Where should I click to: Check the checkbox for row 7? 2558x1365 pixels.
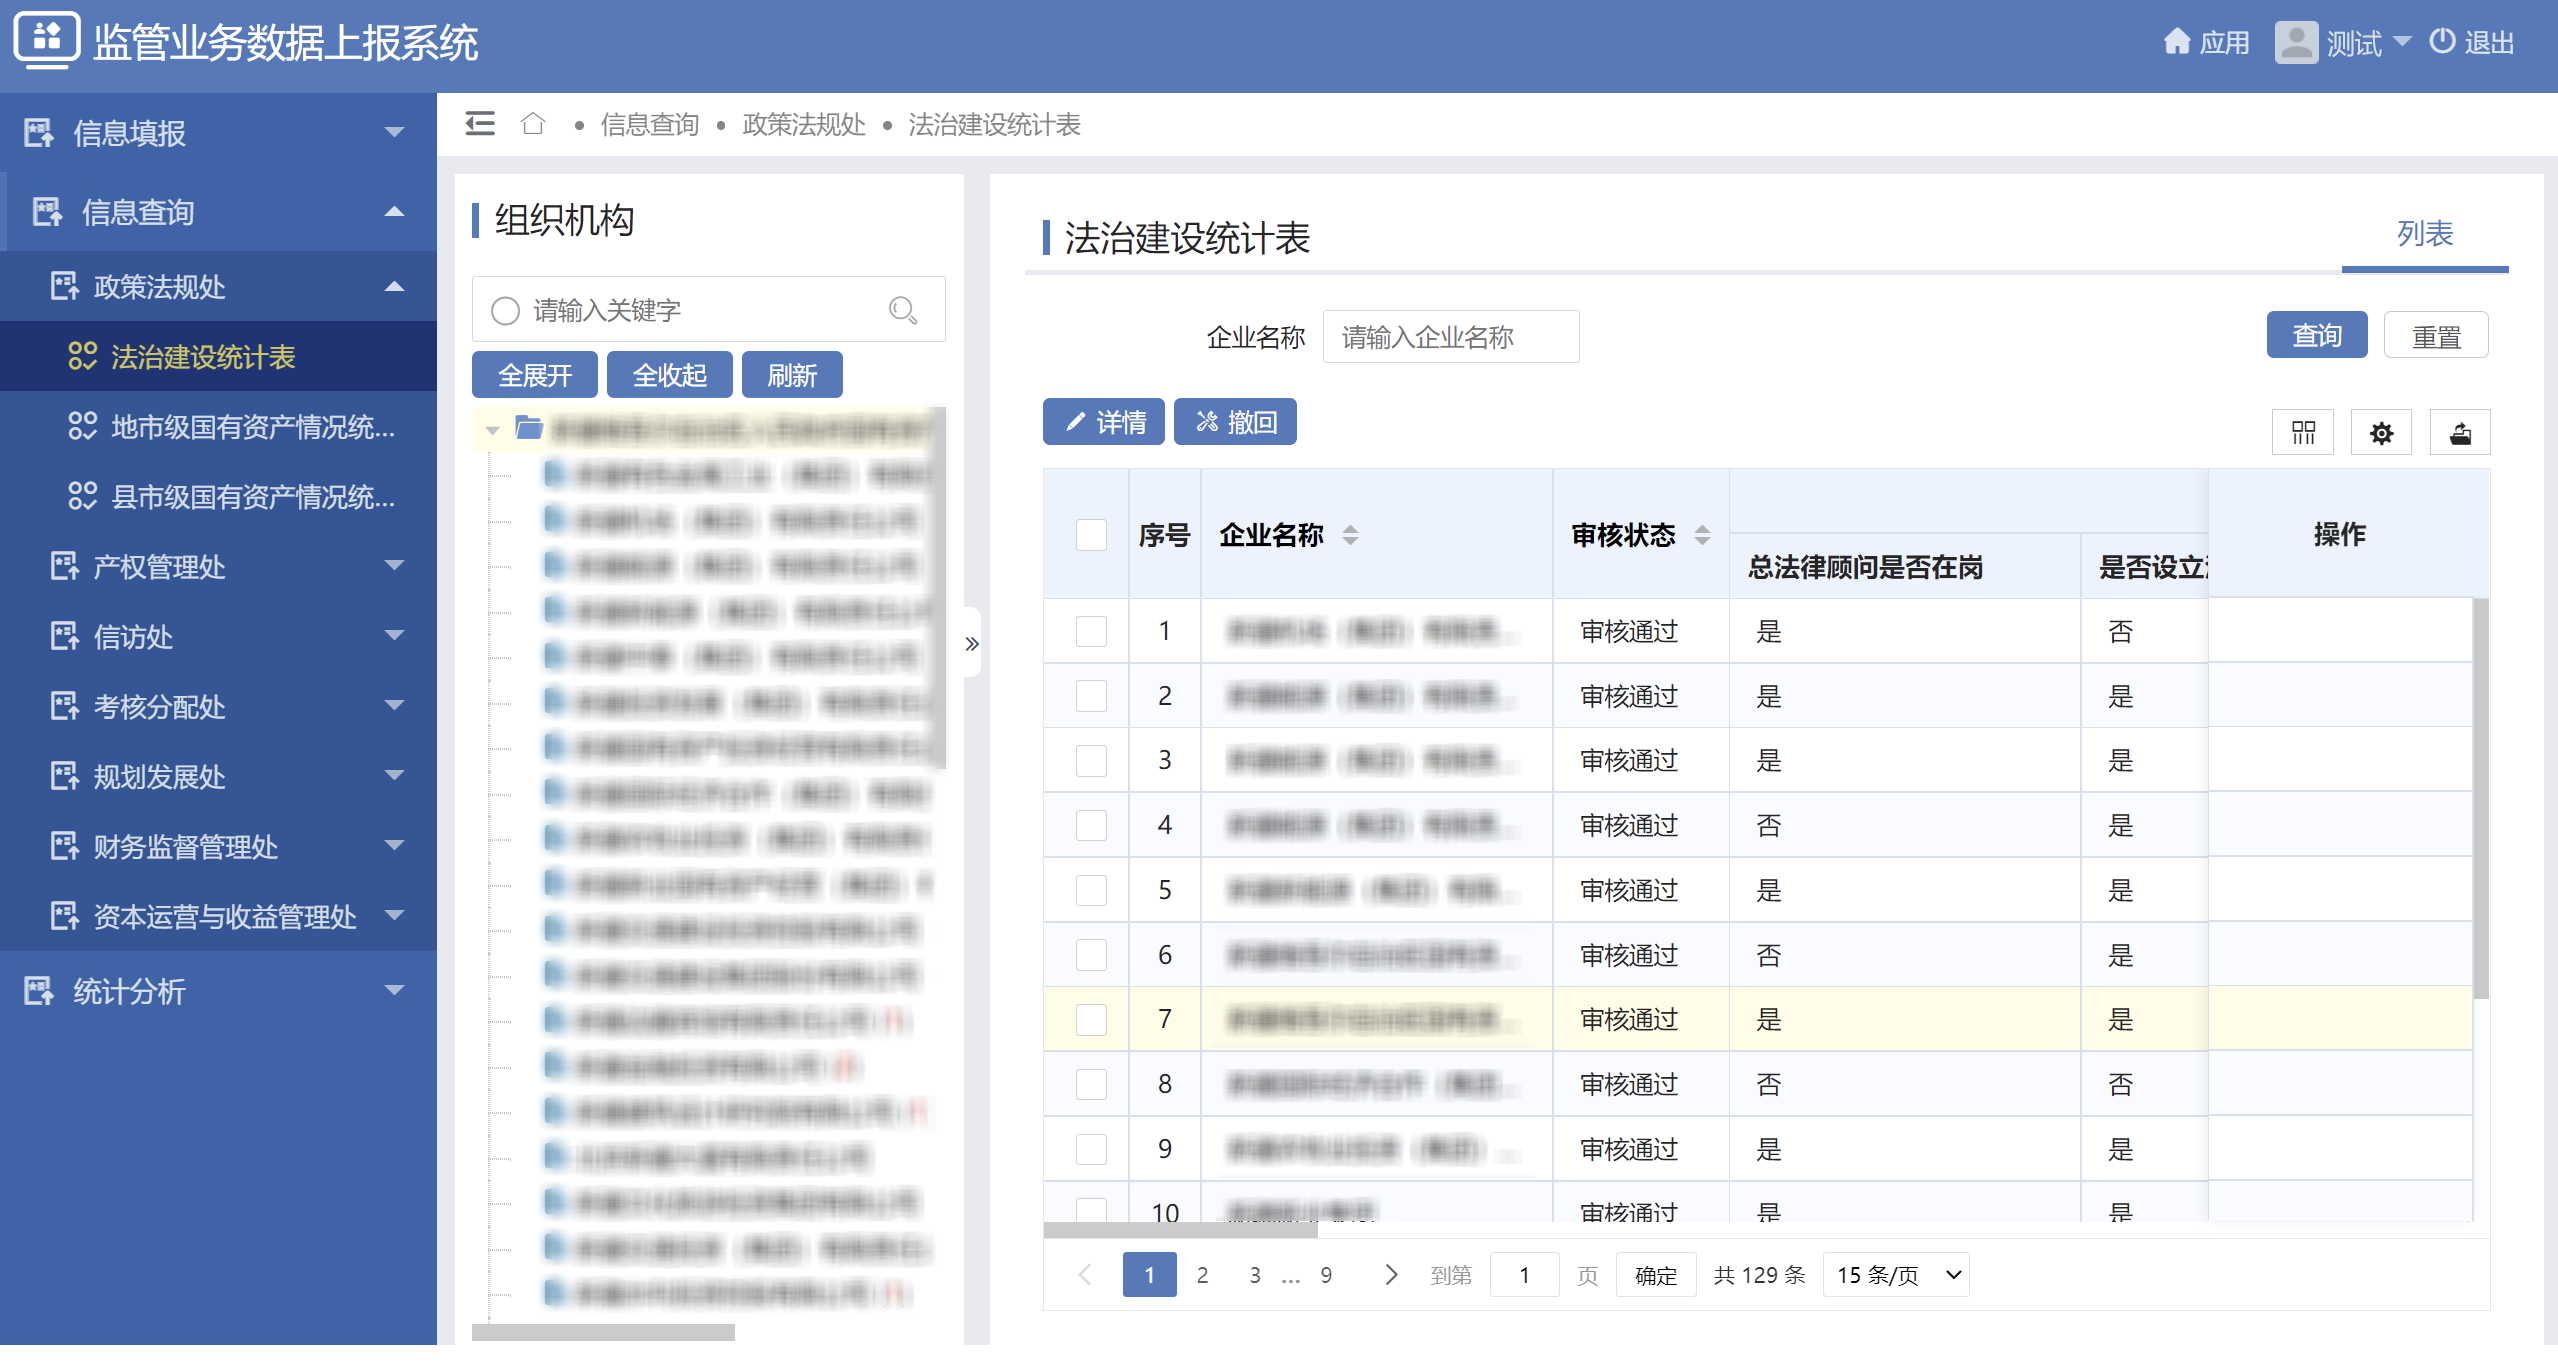coord(1091,1019)
